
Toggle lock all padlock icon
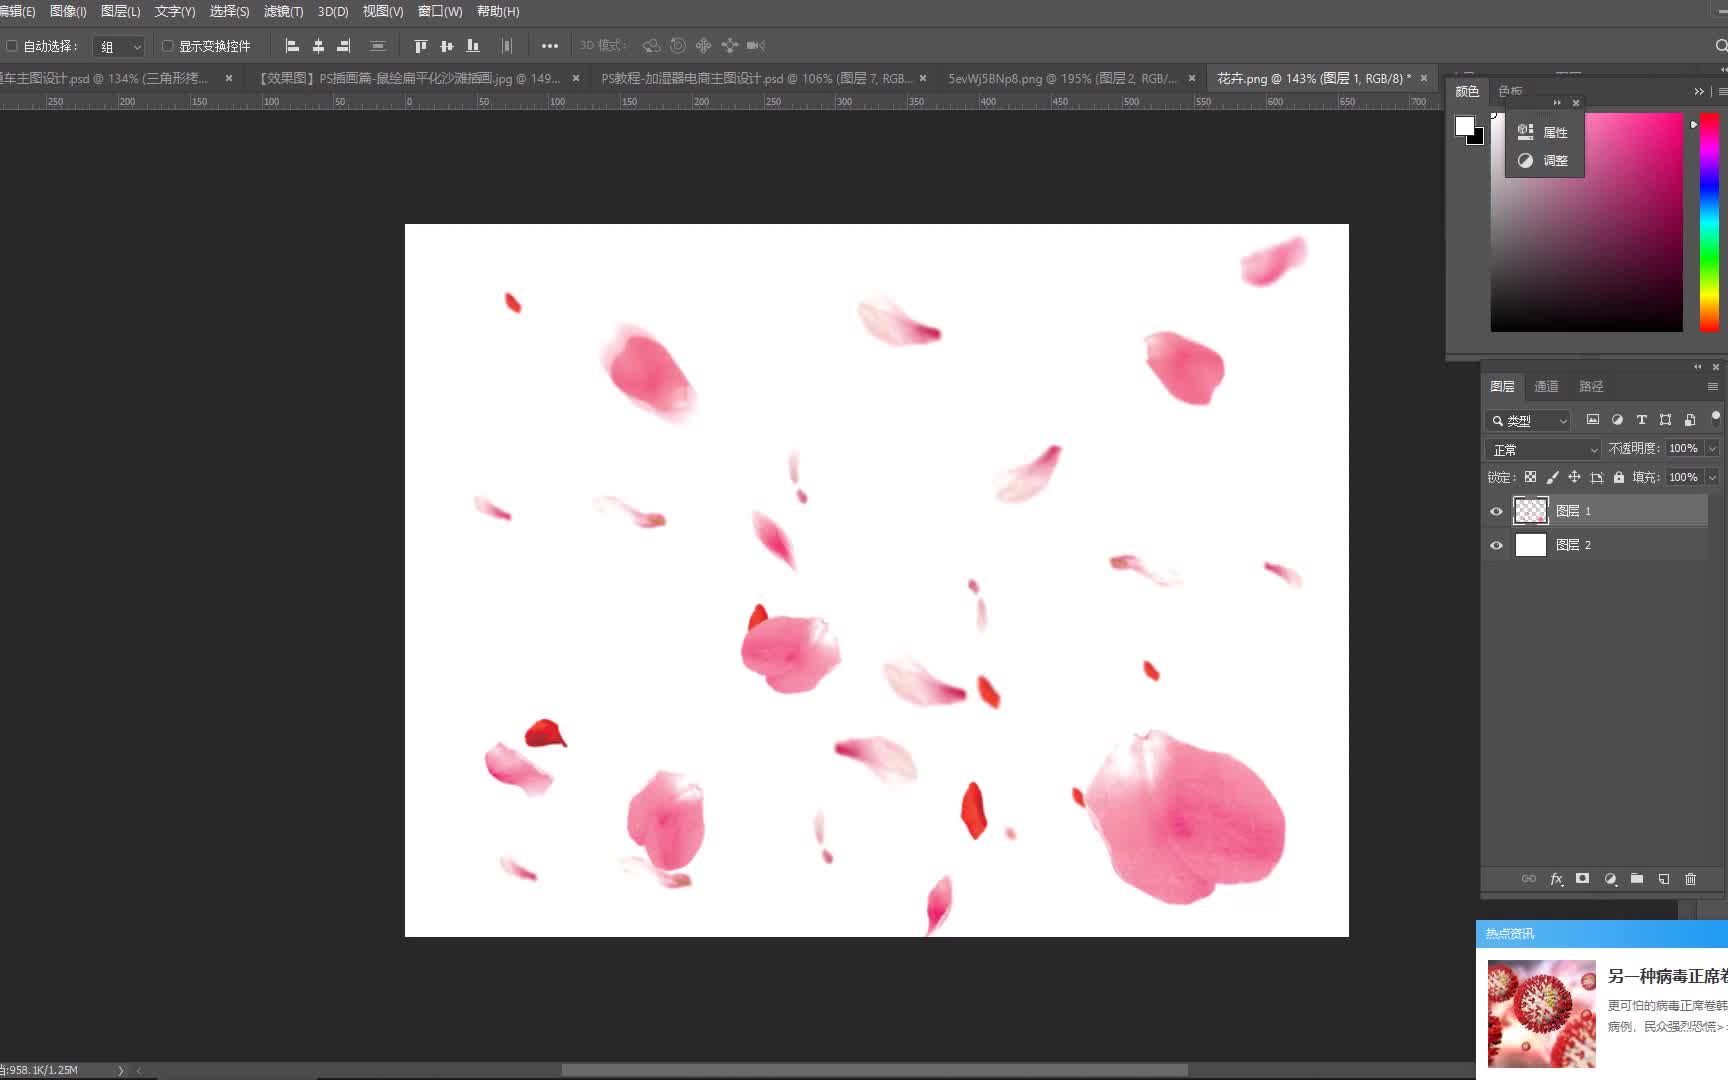tap(1618, 477)
